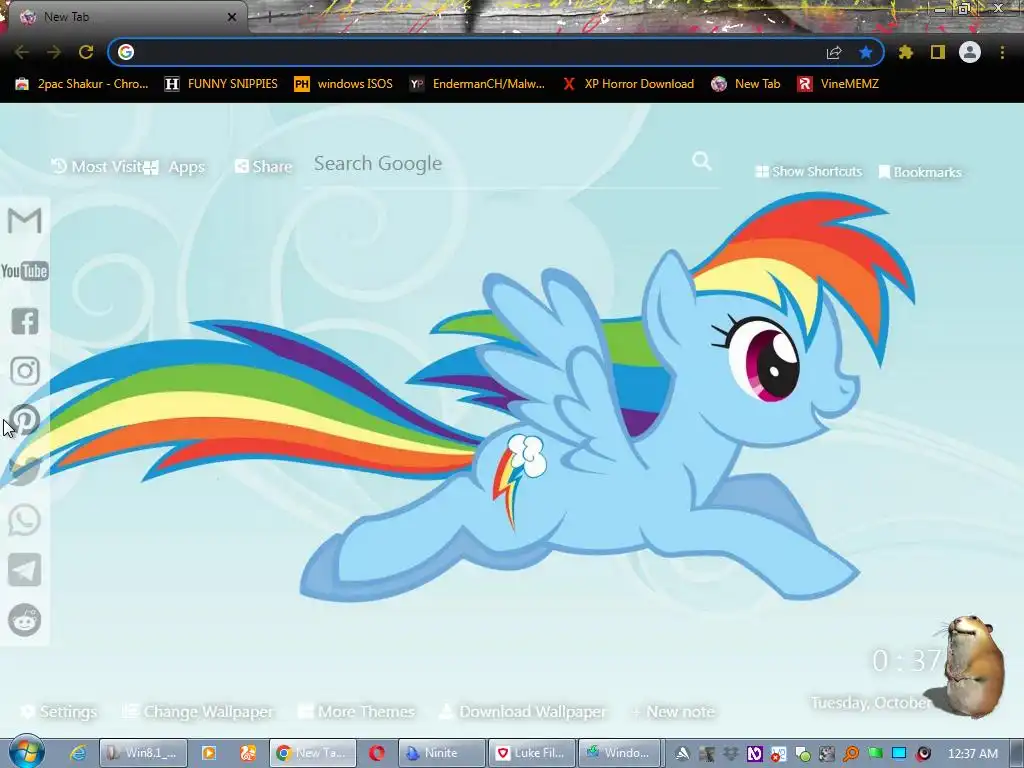Open WhatsApp from the sidebar
This screenshot has width=1024, height=768.
[25, 520]
